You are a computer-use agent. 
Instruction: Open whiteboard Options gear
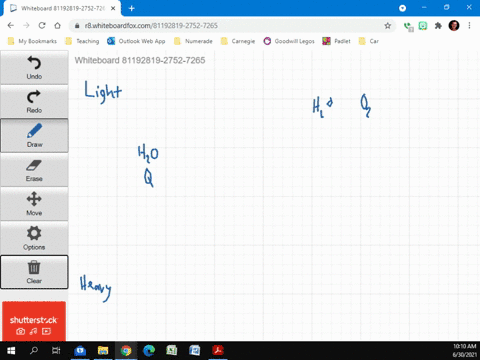[x=34, y=238]
